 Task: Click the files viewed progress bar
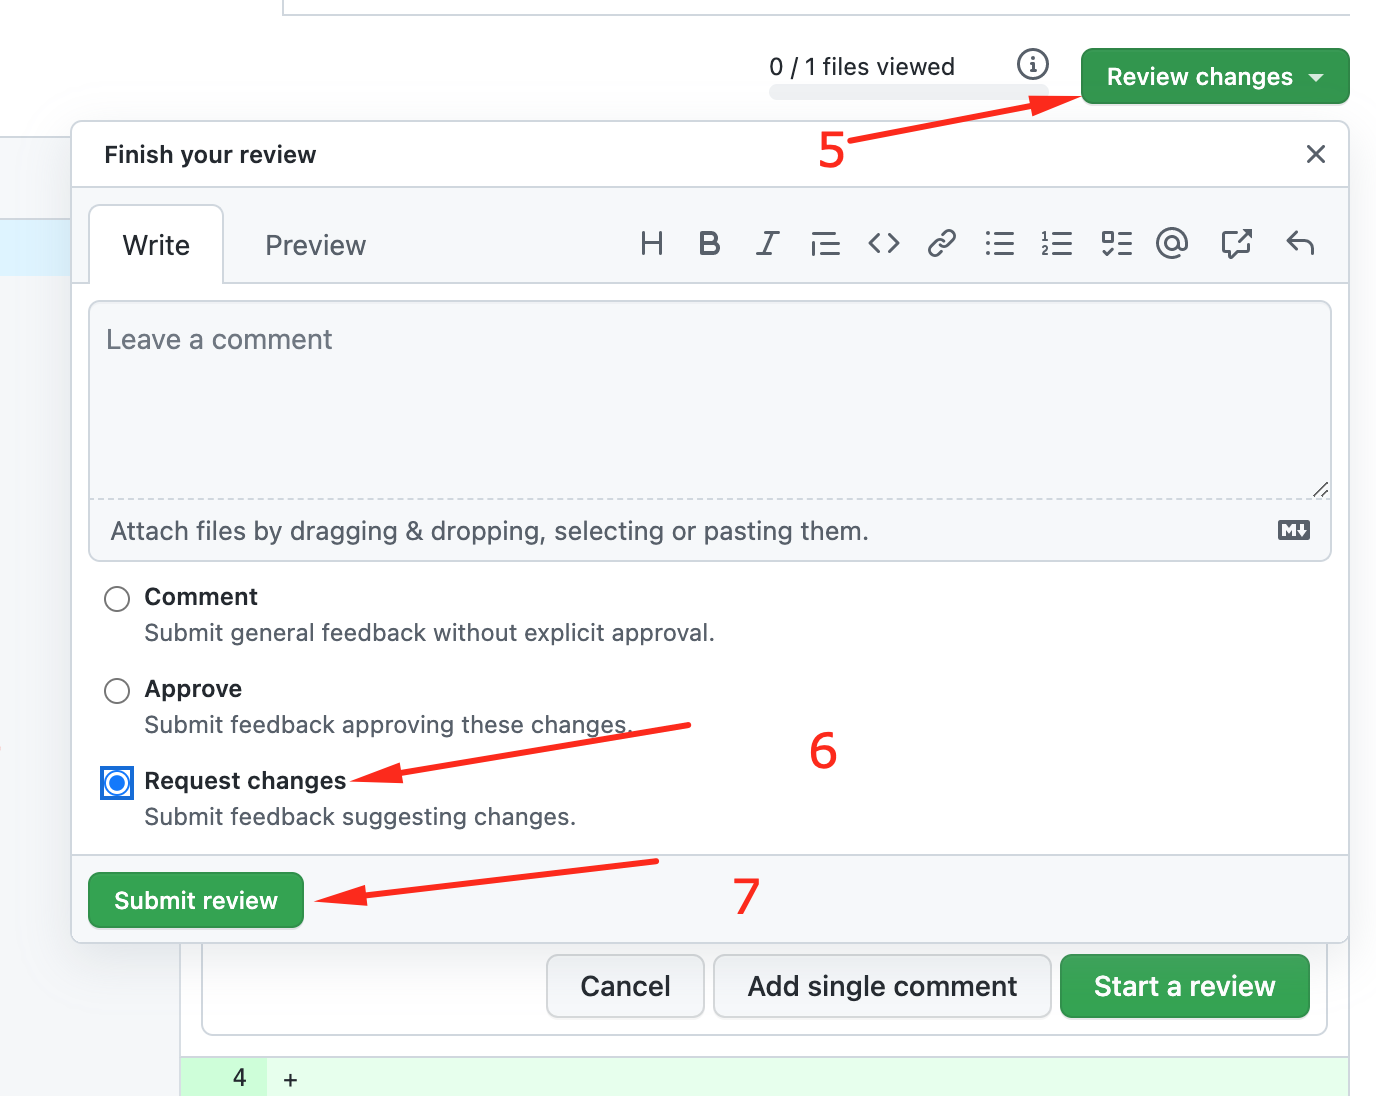point(908,92)
